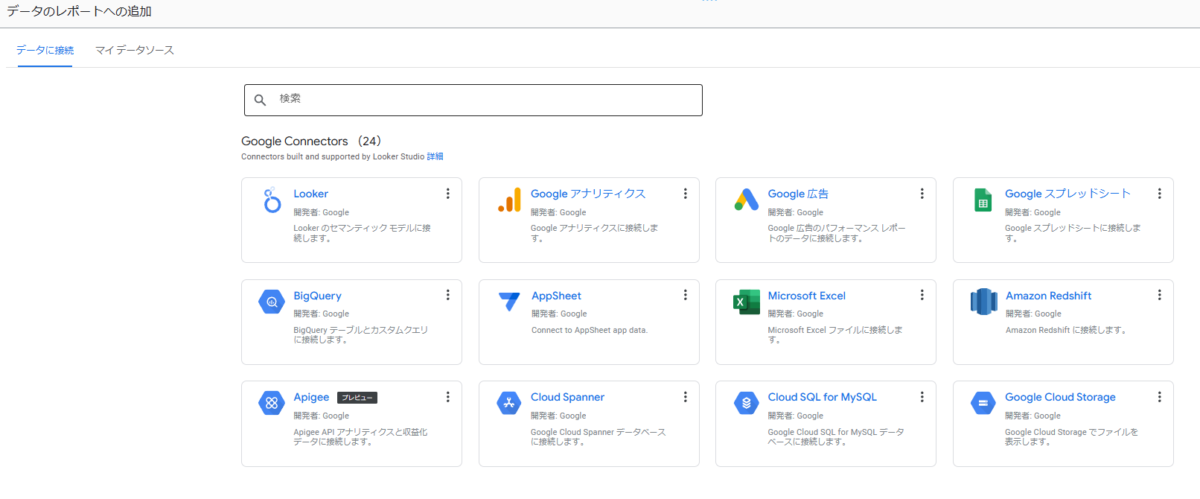This screenshot has height=499, width=1200.
Task: Open three-dot menu on Google スプレッドシート card
Action: 1159,194
